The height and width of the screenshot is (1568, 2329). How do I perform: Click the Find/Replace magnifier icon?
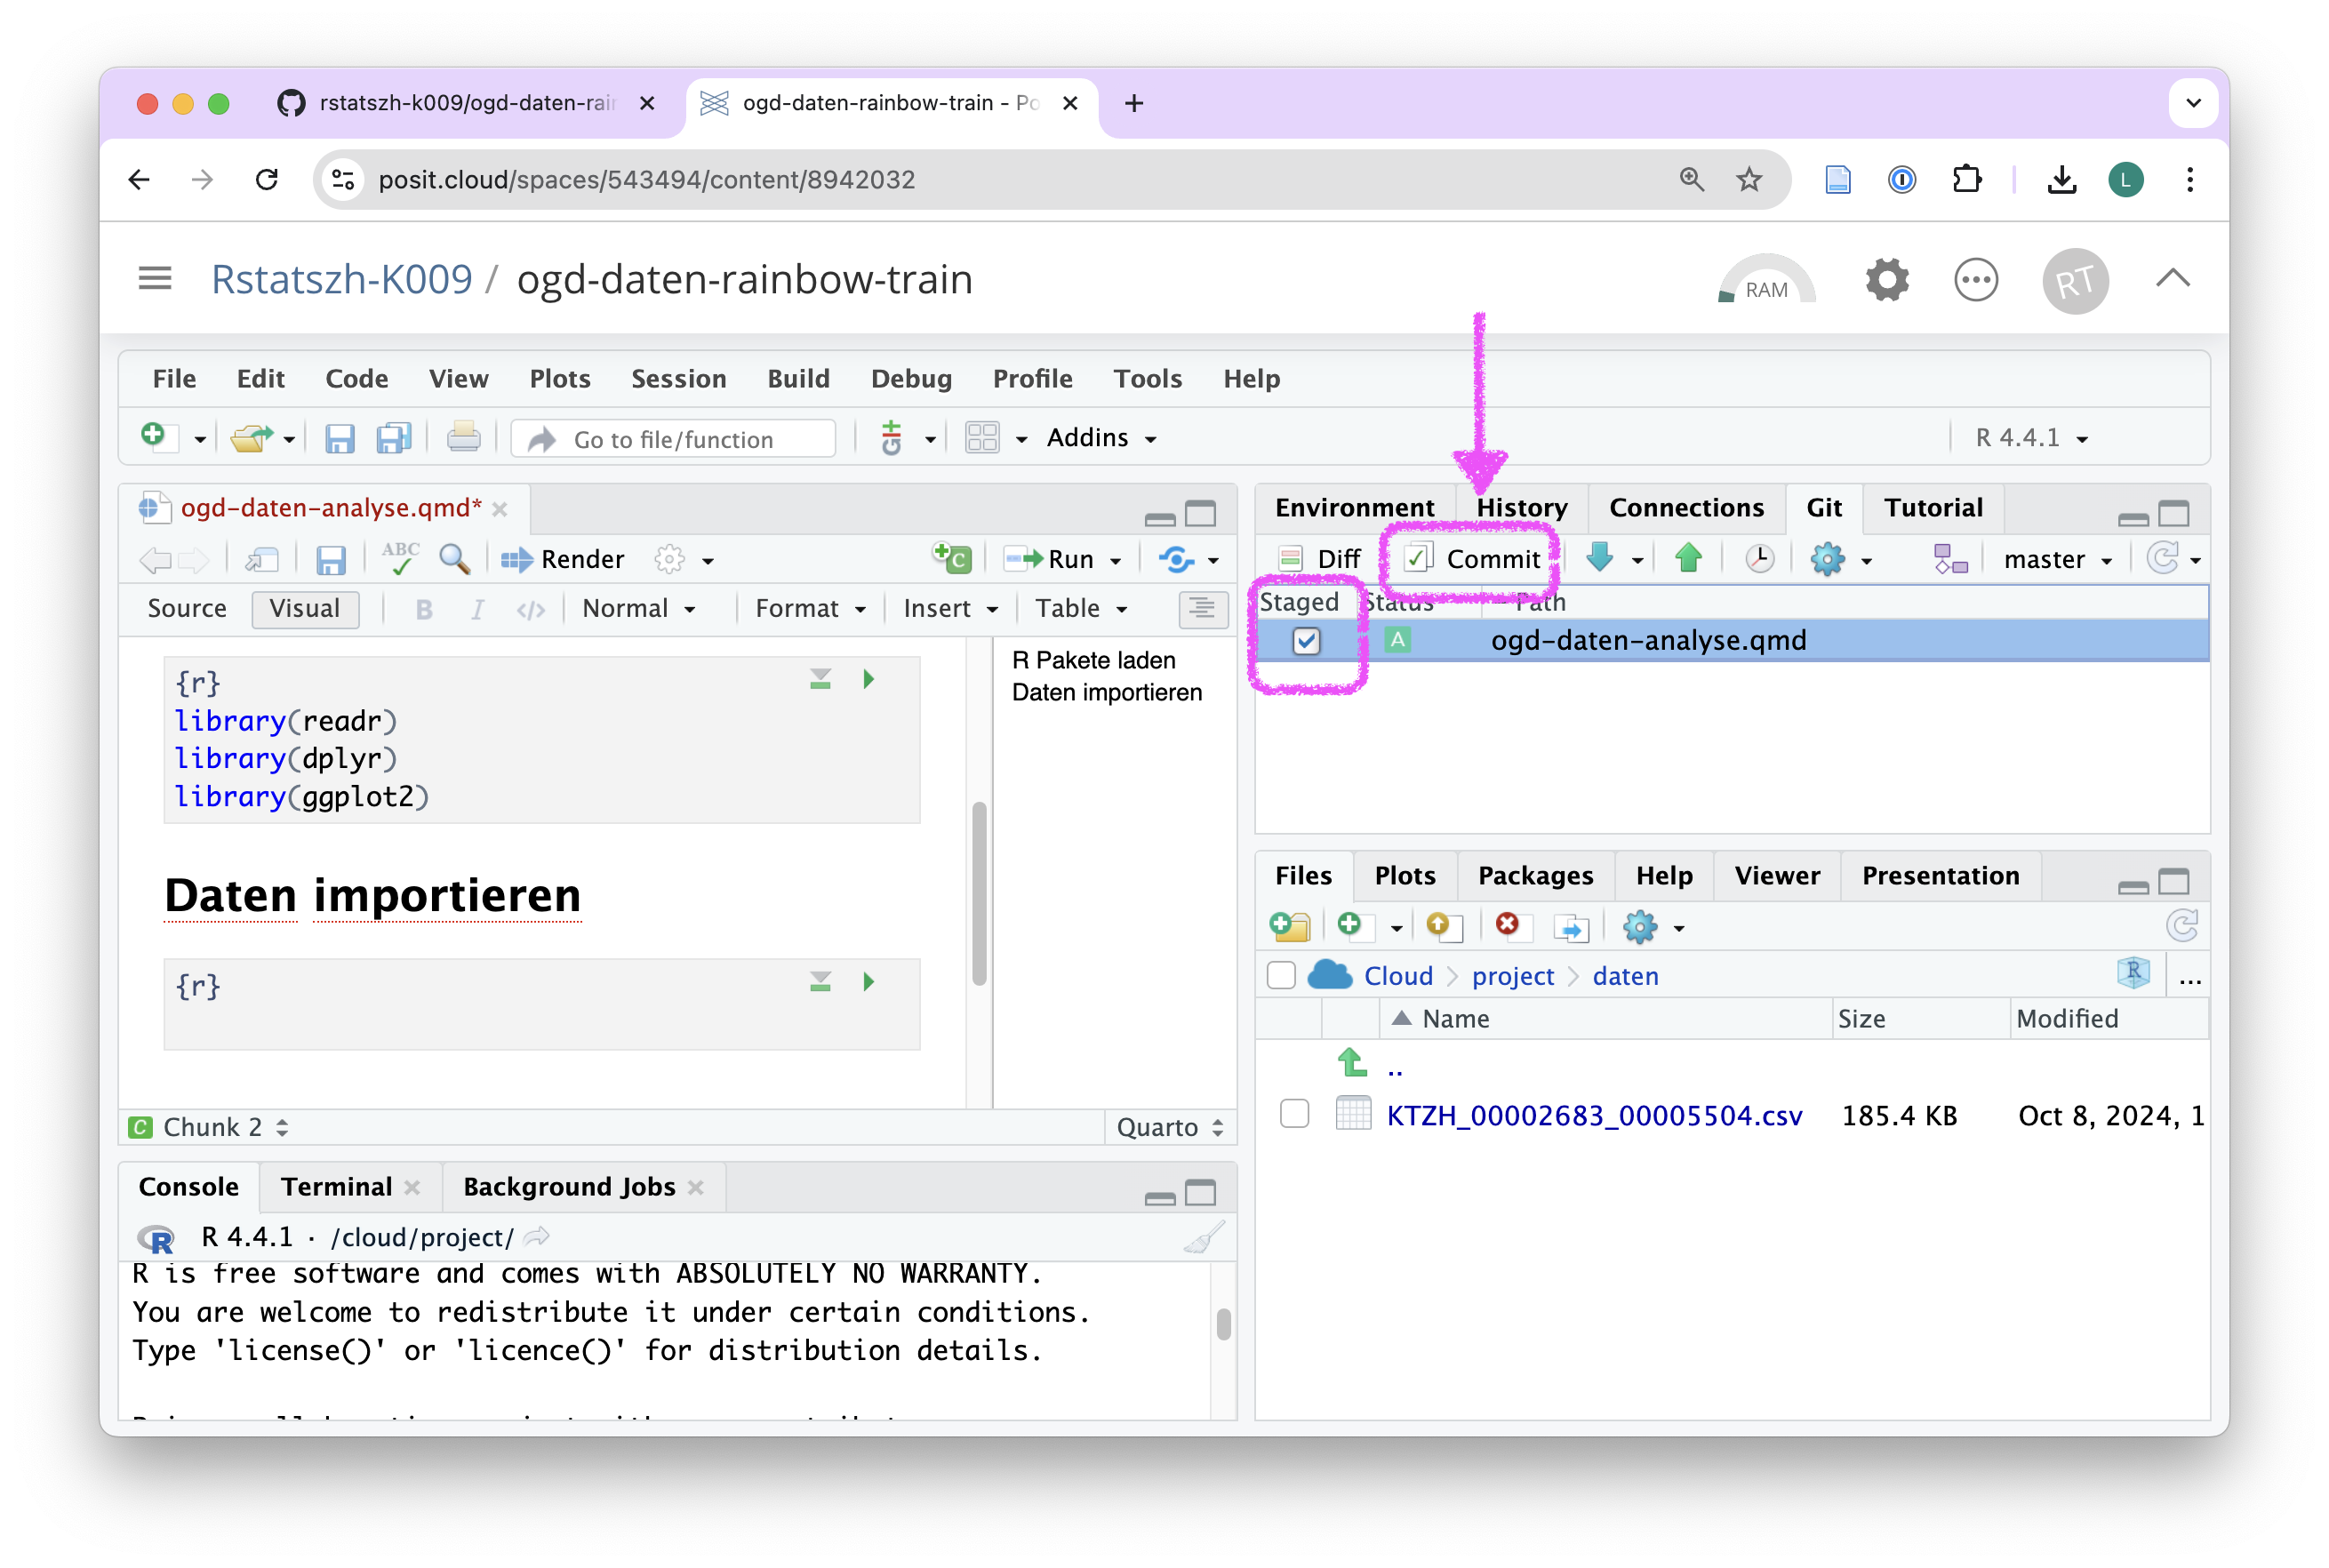pyautogui.click(x=455, y=559)
